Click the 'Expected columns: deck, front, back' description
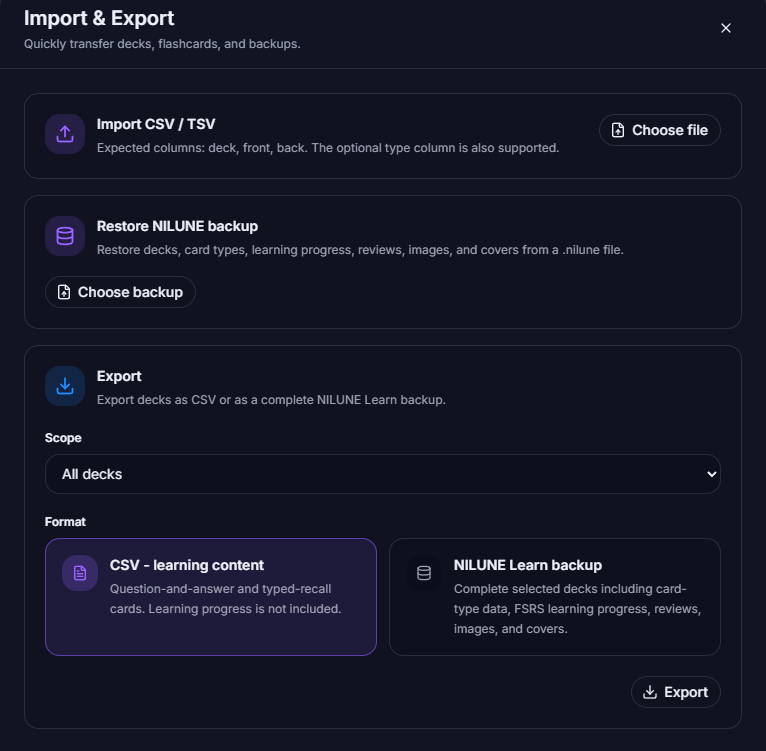 click(x=328, y=148)
